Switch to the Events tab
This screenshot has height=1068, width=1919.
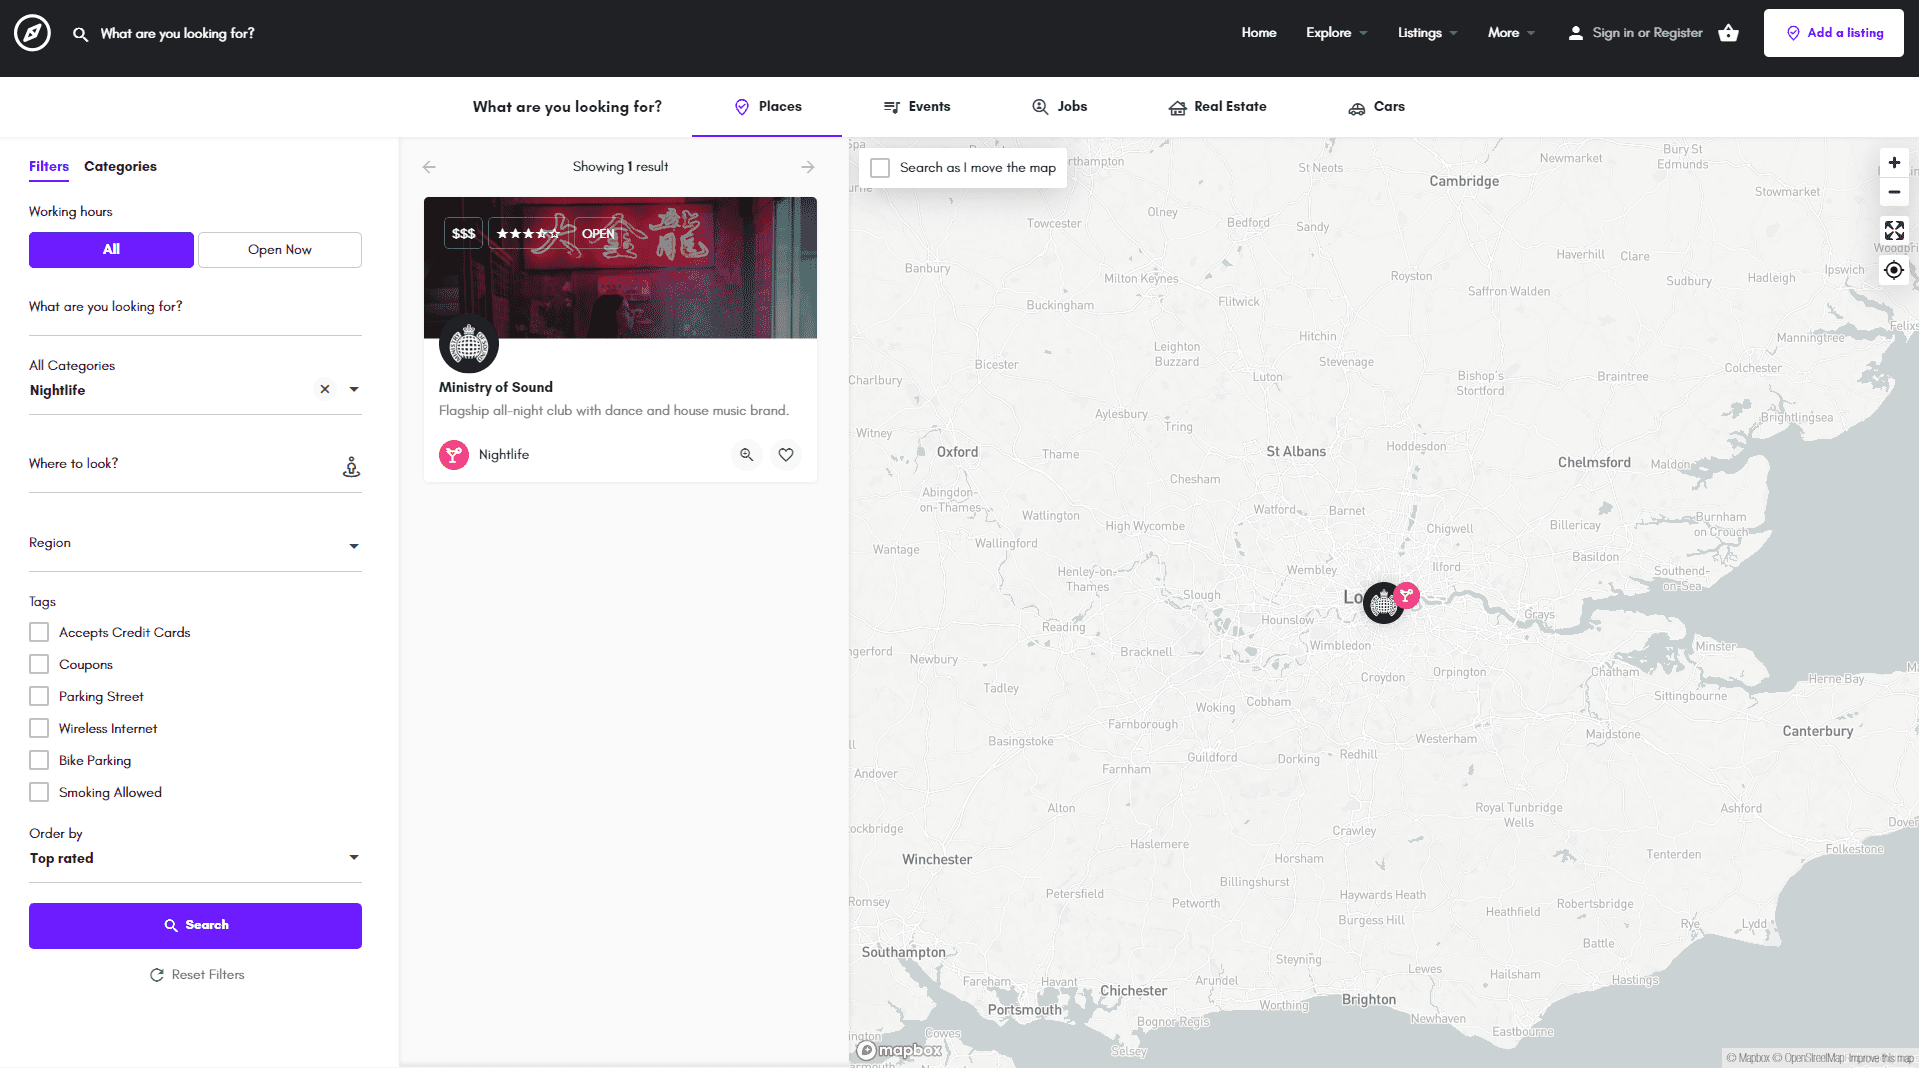pyautogui.click(x=917, y=107)
